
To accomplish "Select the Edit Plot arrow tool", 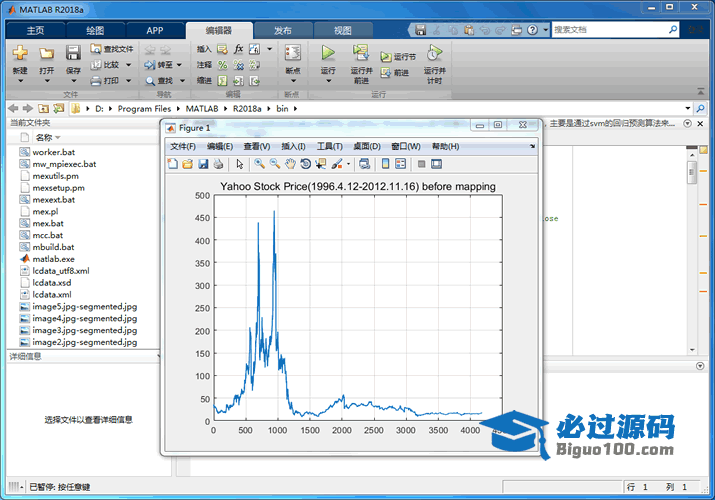I will click(240, 164).
